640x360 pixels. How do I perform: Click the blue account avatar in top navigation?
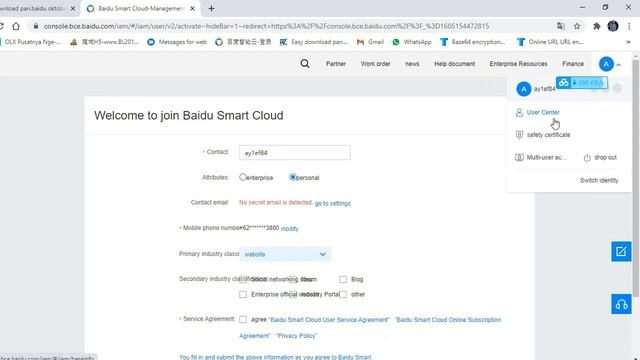click(606, 64)
